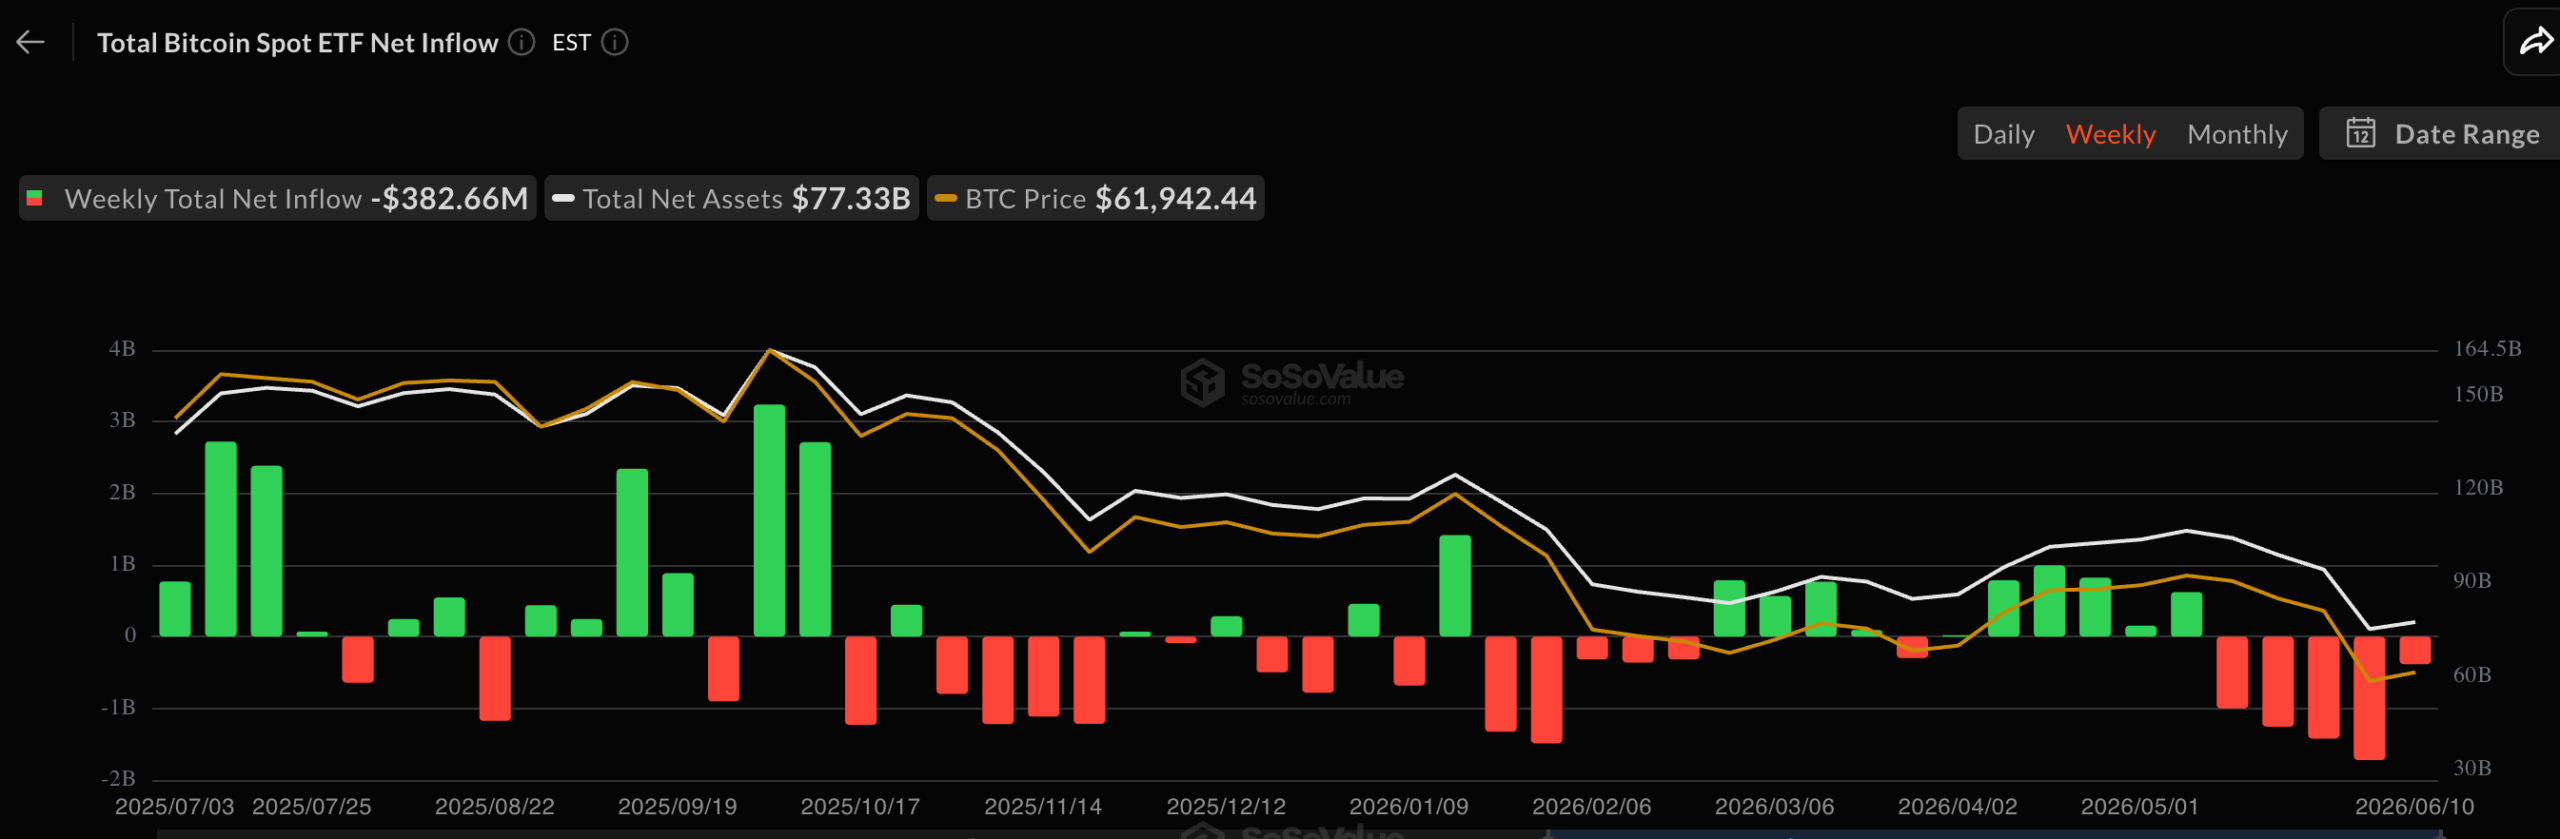2560x839 pixels.
Task: Click the calendar icon in Date Range
Action: click(x=2361, y=133)
